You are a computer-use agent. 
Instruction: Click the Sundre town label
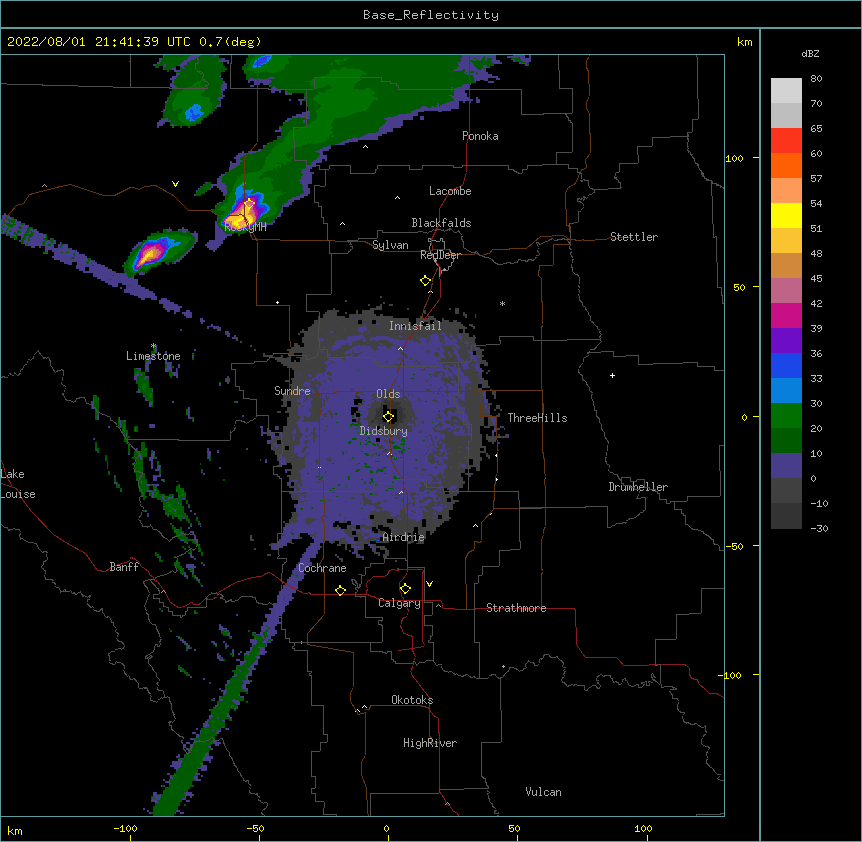292,391
